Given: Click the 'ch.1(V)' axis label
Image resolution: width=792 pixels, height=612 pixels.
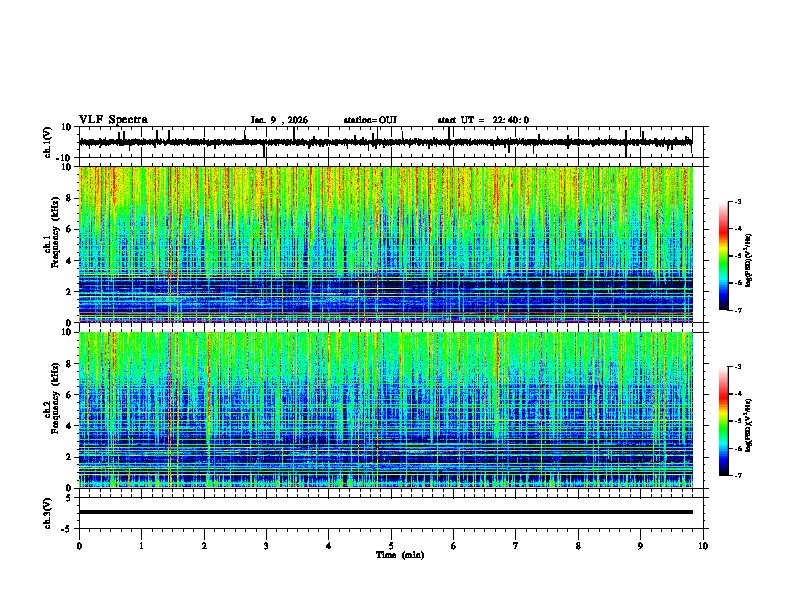Looking at the screenshot, I should click(x=48, y=143).
